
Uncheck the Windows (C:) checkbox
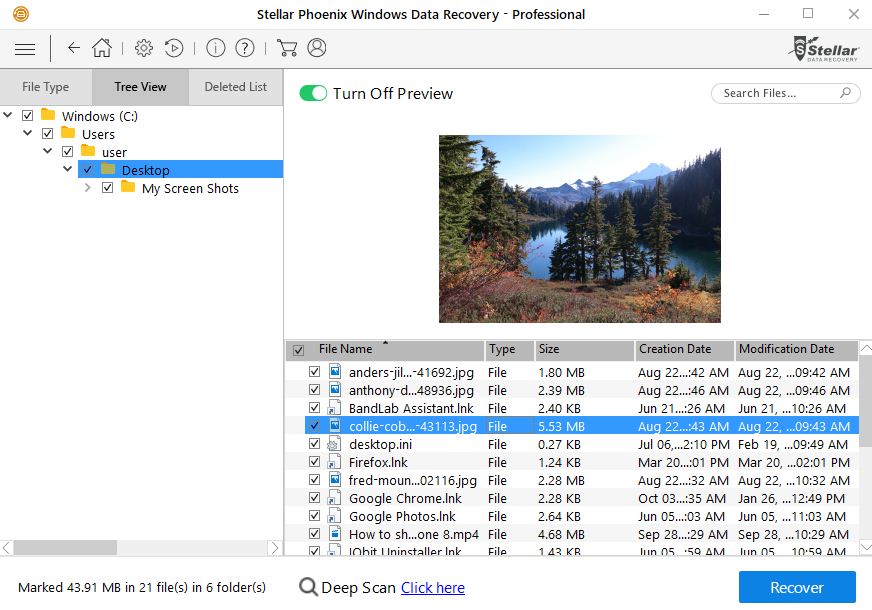(27, 116)
